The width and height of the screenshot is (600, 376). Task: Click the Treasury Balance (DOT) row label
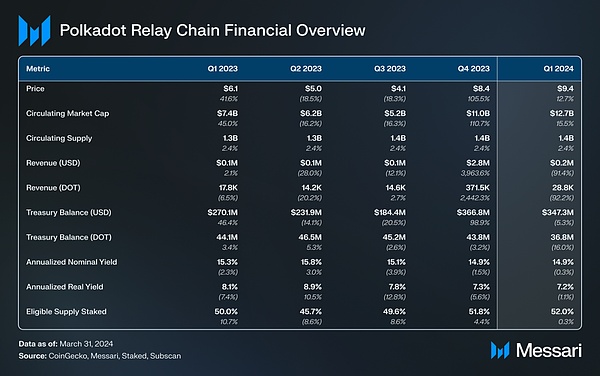pyautogui.click(x=69, y=237)
